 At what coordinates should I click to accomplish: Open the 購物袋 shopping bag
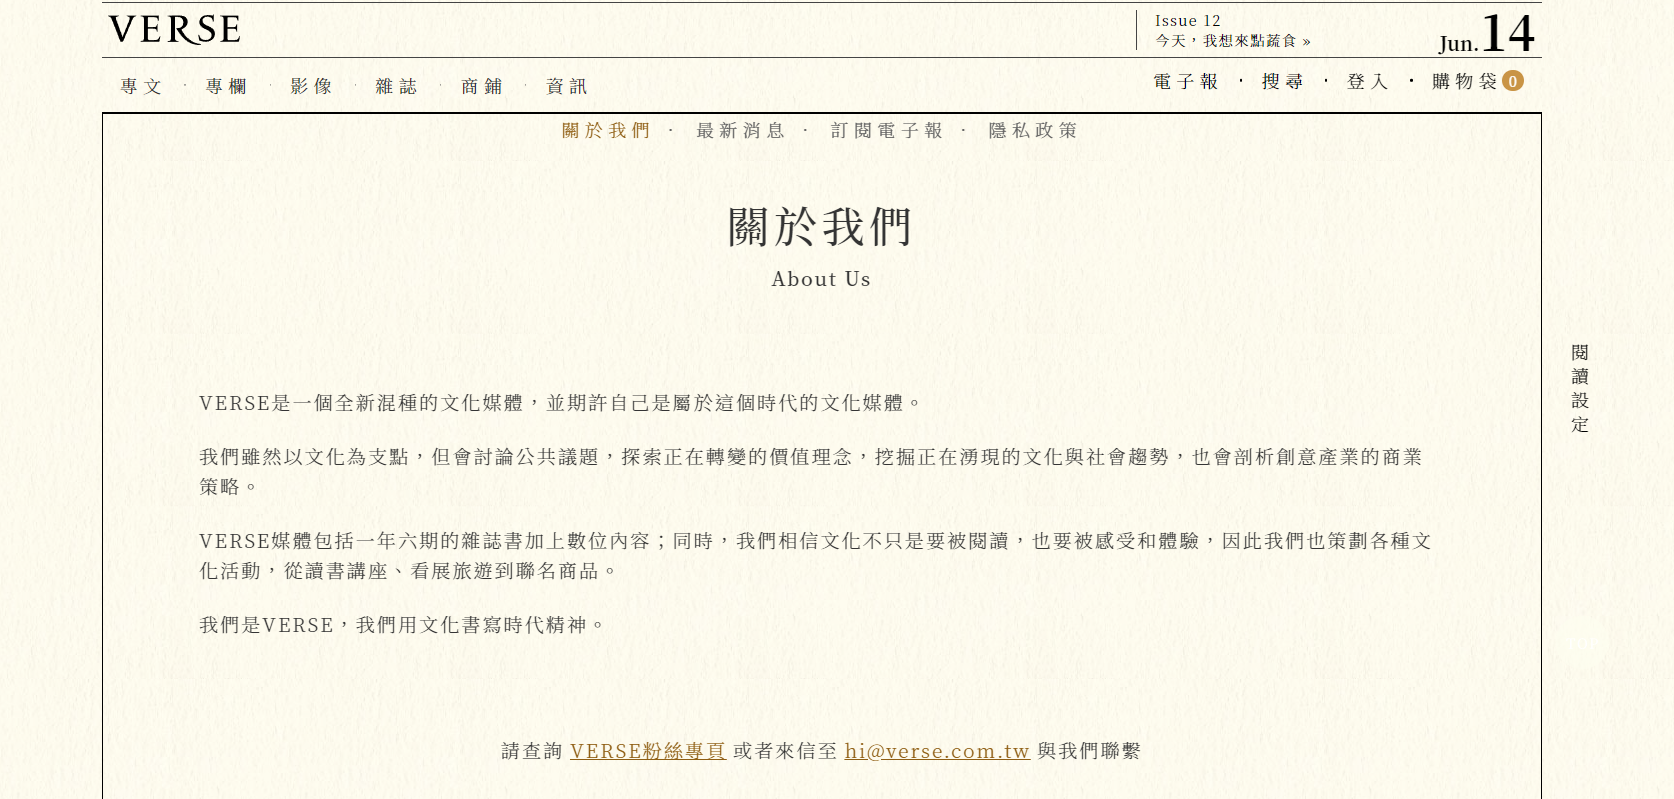1465,82
